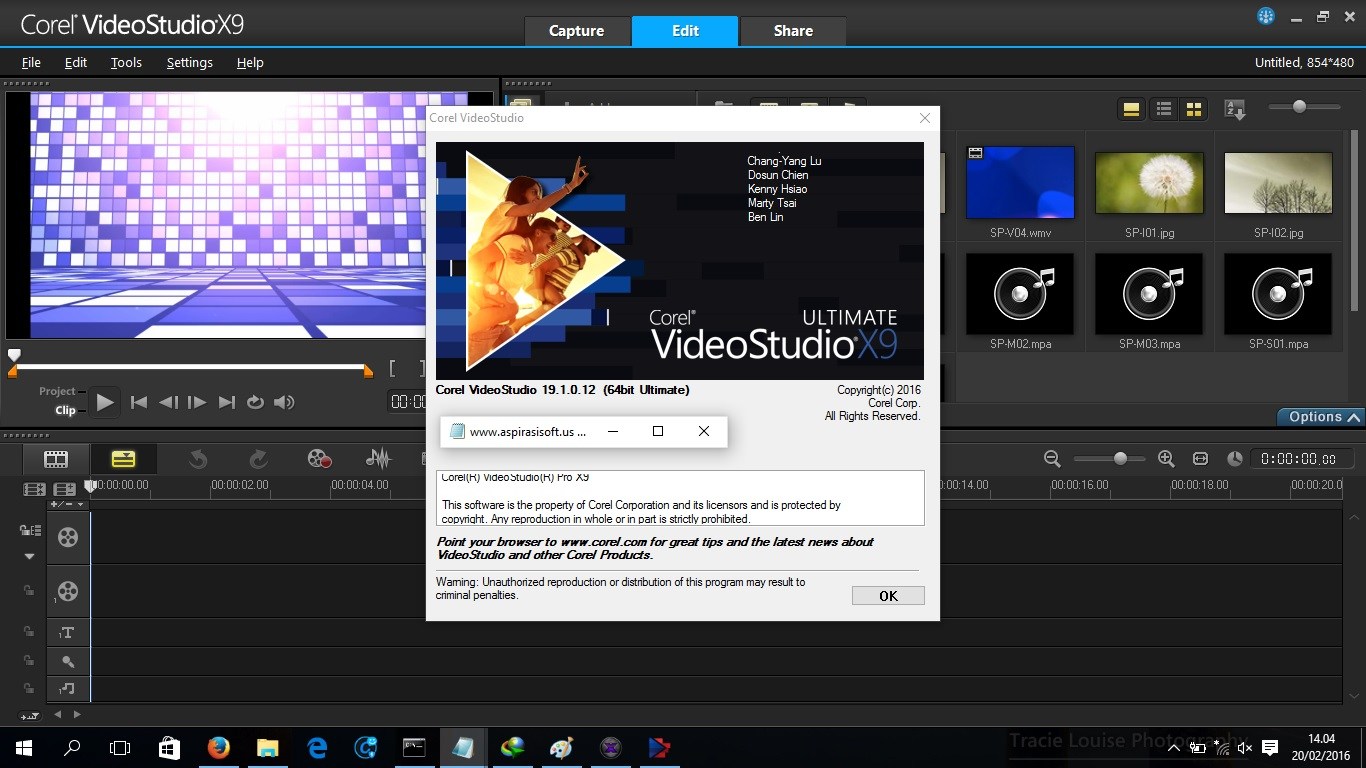This screenshot has height=768, width=1366.
Task: Open the Tools menu
Action: [126, 62]
